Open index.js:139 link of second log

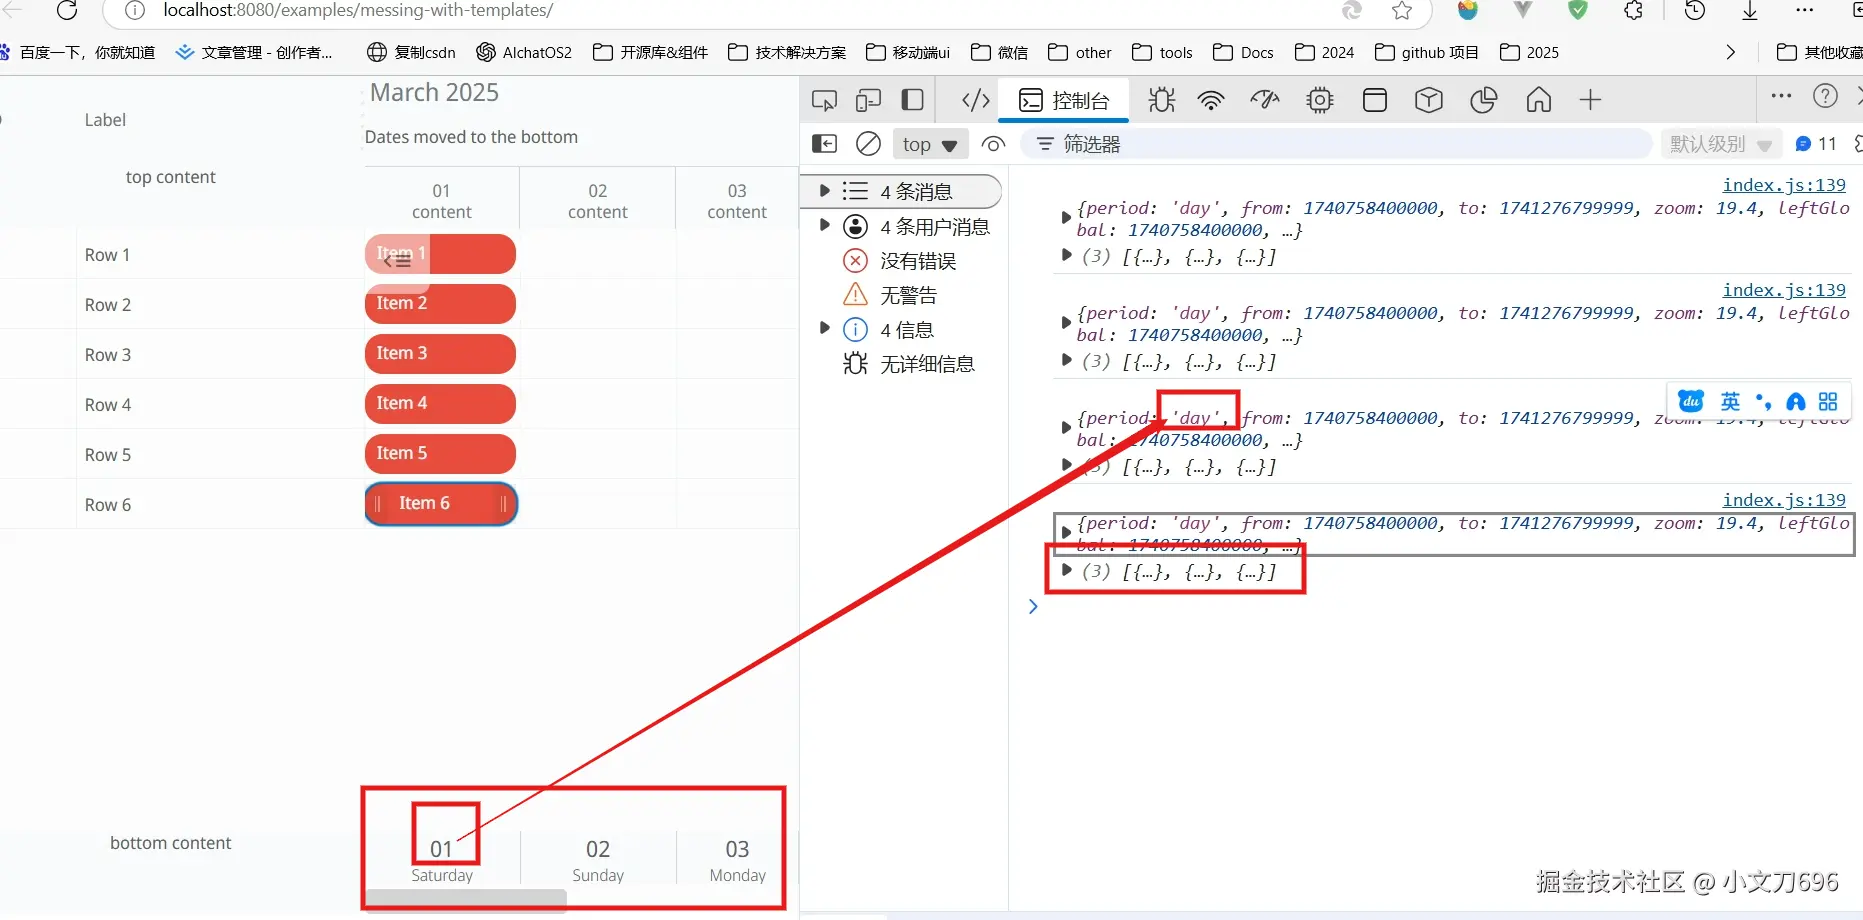pyautogui.click(x=1784, y=290)
